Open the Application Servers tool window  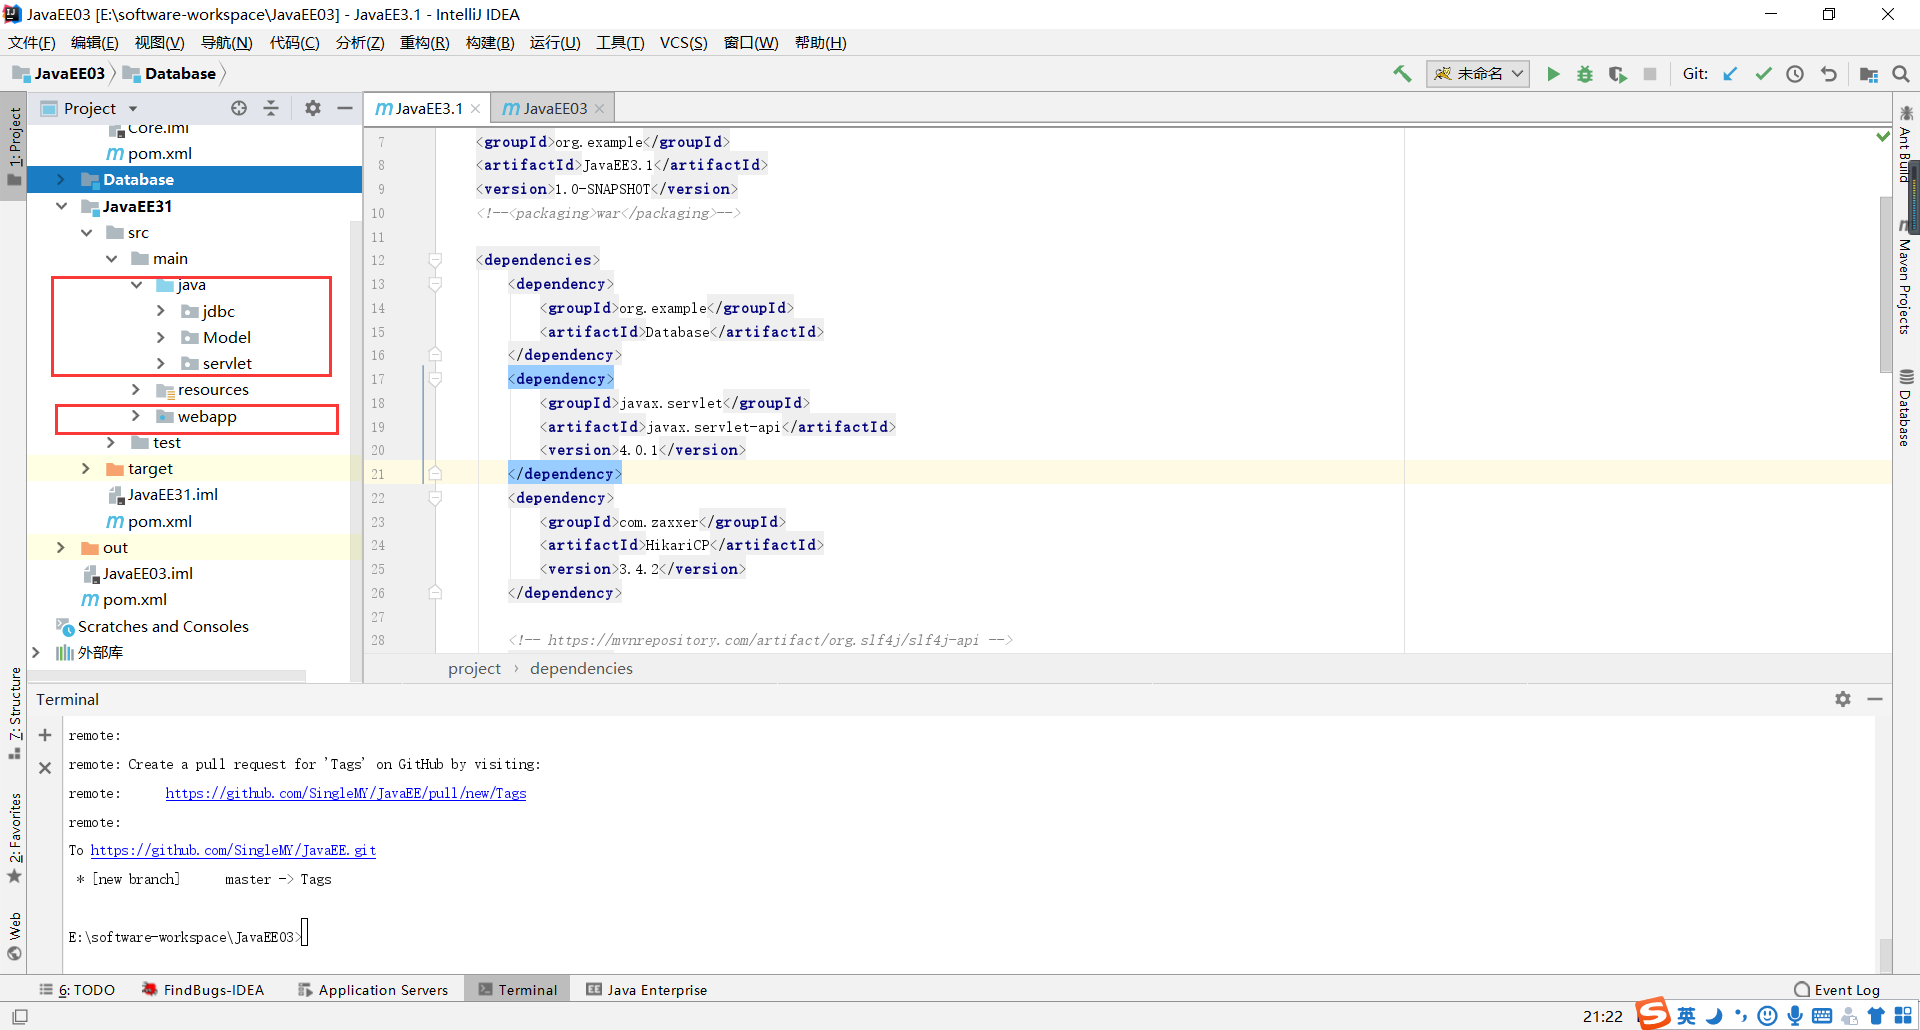pos(373,990)
